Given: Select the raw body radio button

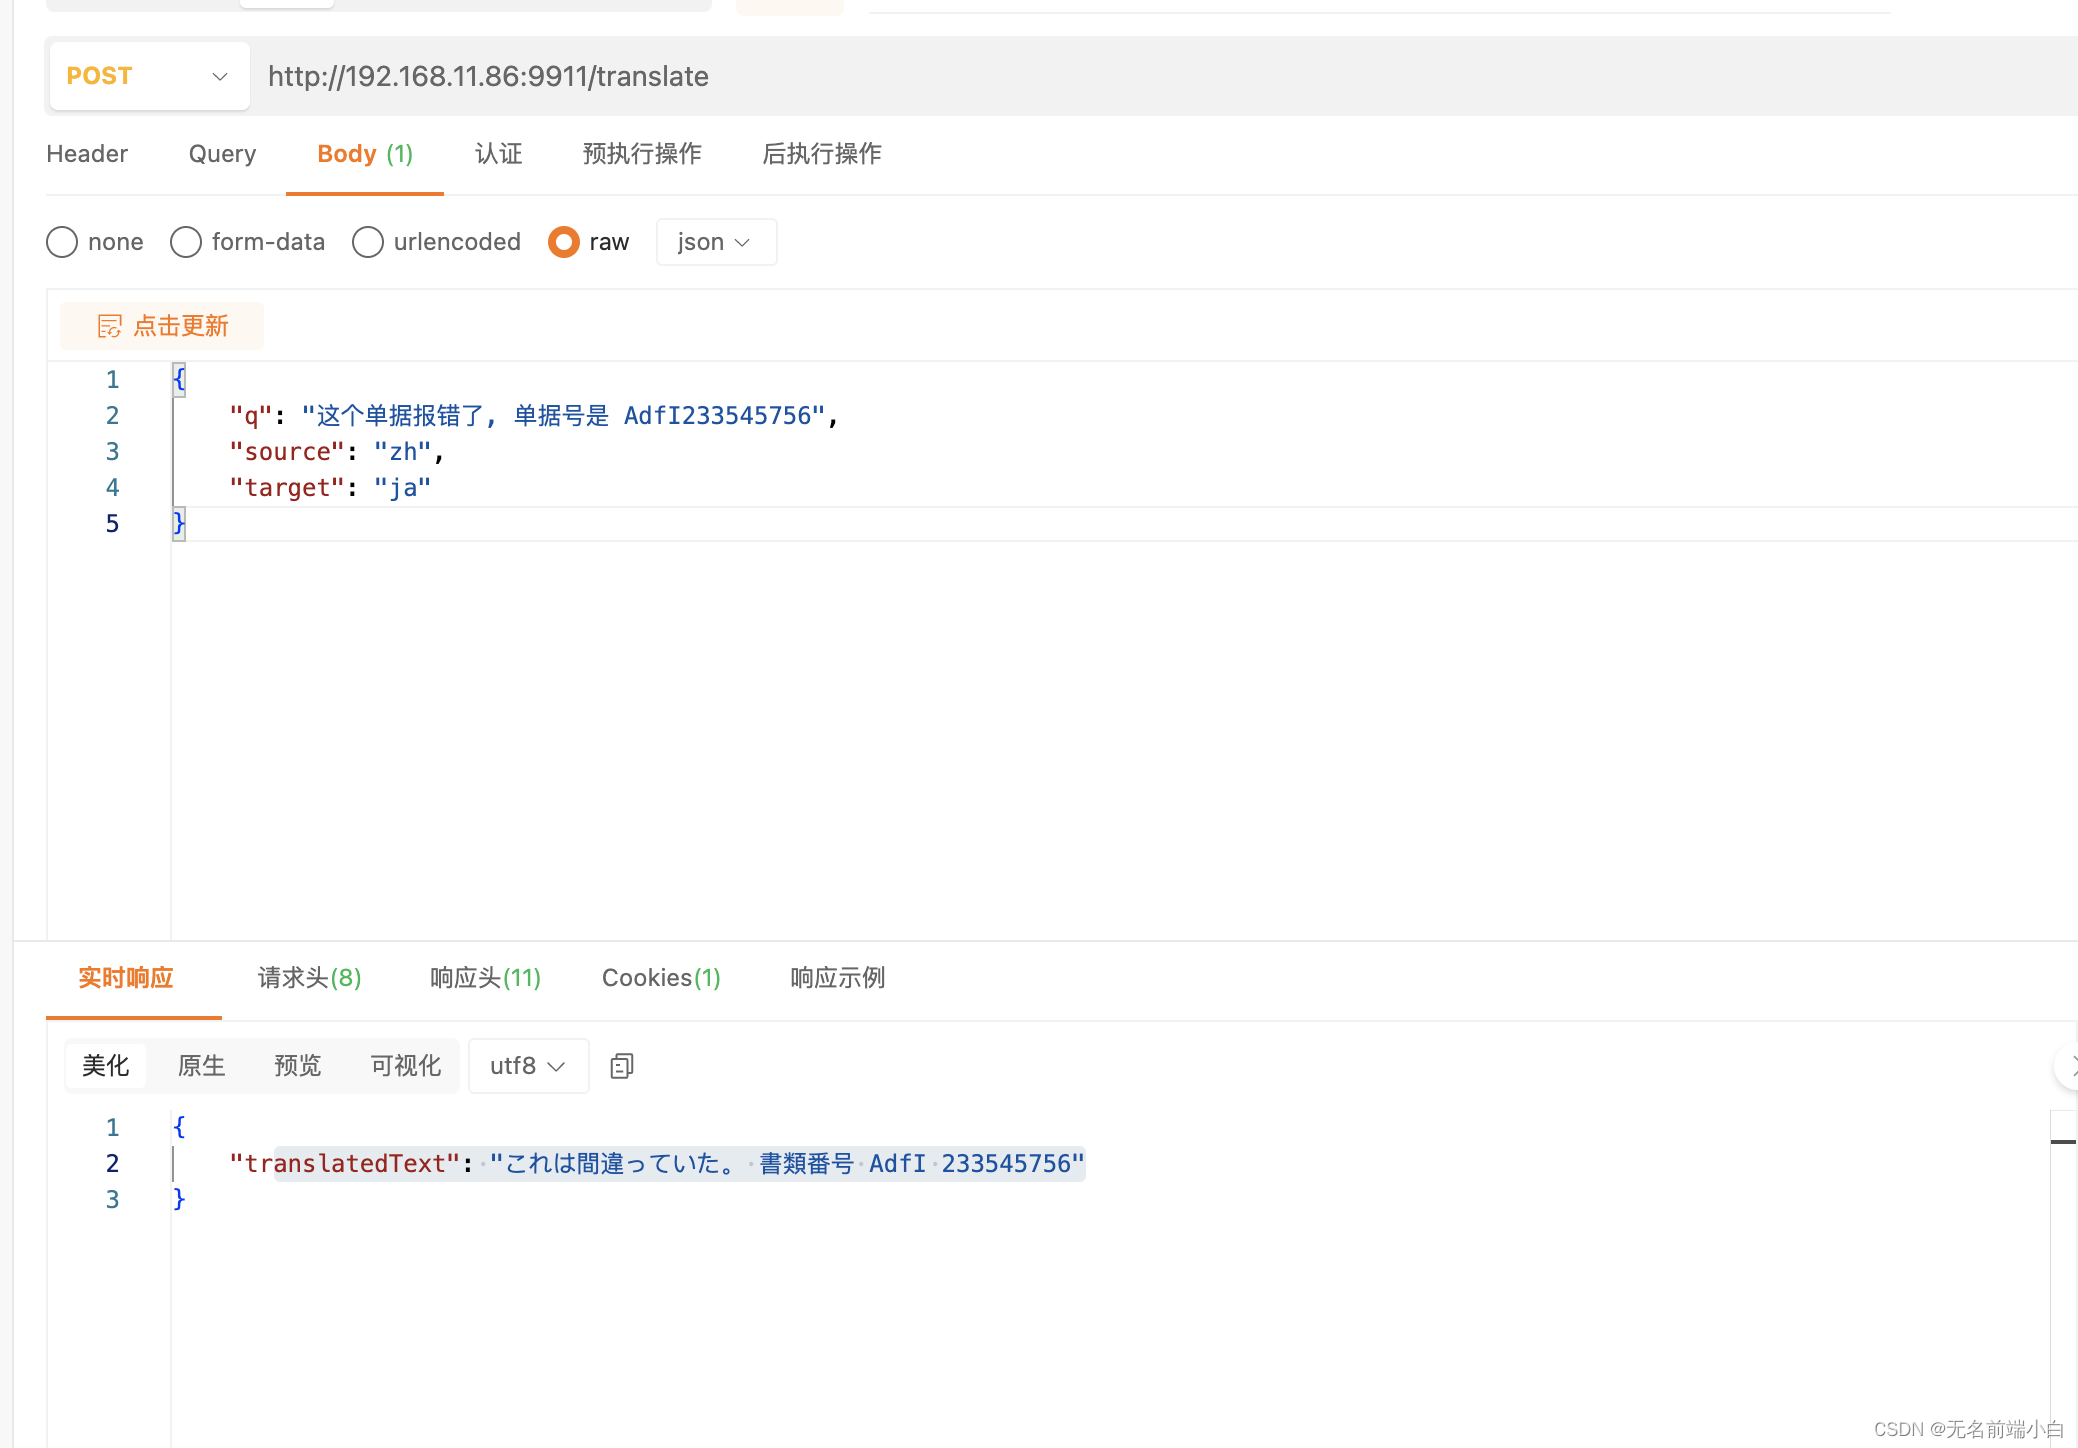Looking at the screenshot, I should tap(564, 242).
